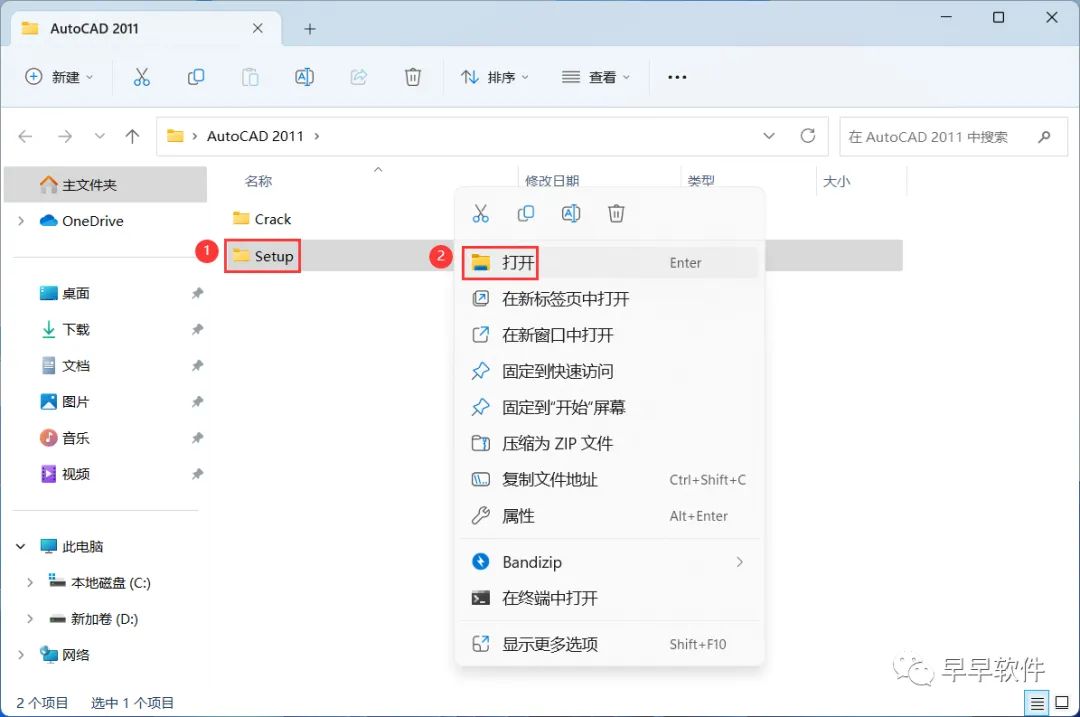Choose 在新窗口中打开 in the context menu
Image resolution: width=1080 pixels, height=717 pixels.
coord(610,335)
